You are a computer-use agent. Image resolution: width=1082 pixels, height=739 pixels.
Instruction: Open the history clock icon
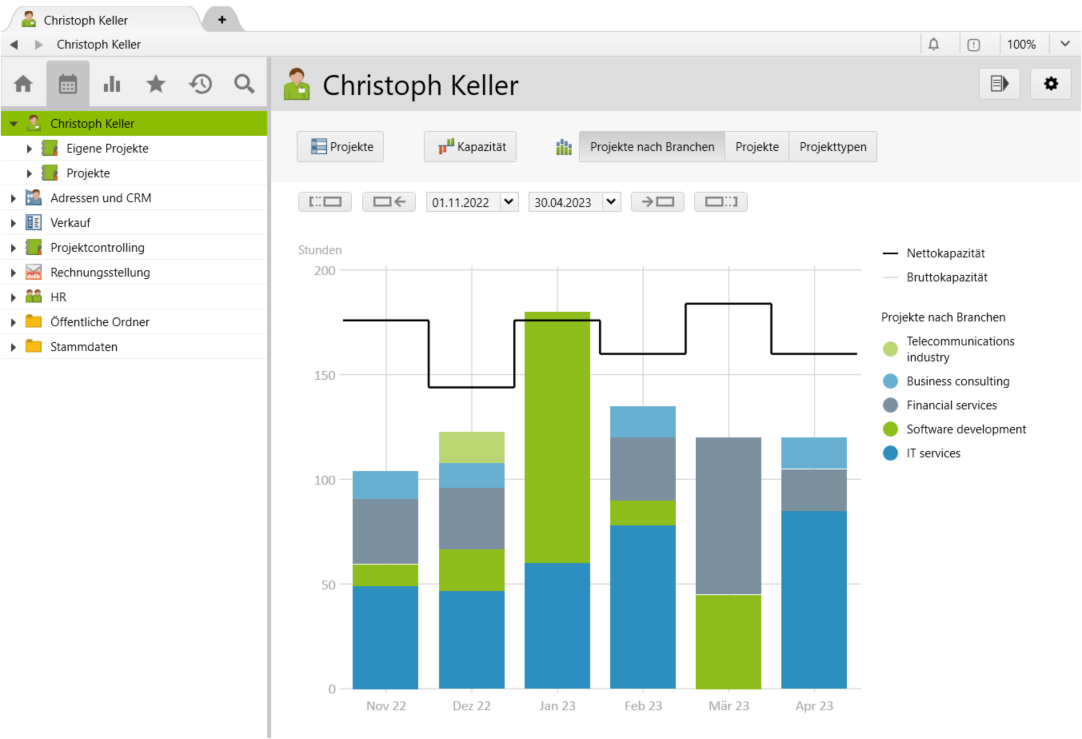click(x=201, y=85)
